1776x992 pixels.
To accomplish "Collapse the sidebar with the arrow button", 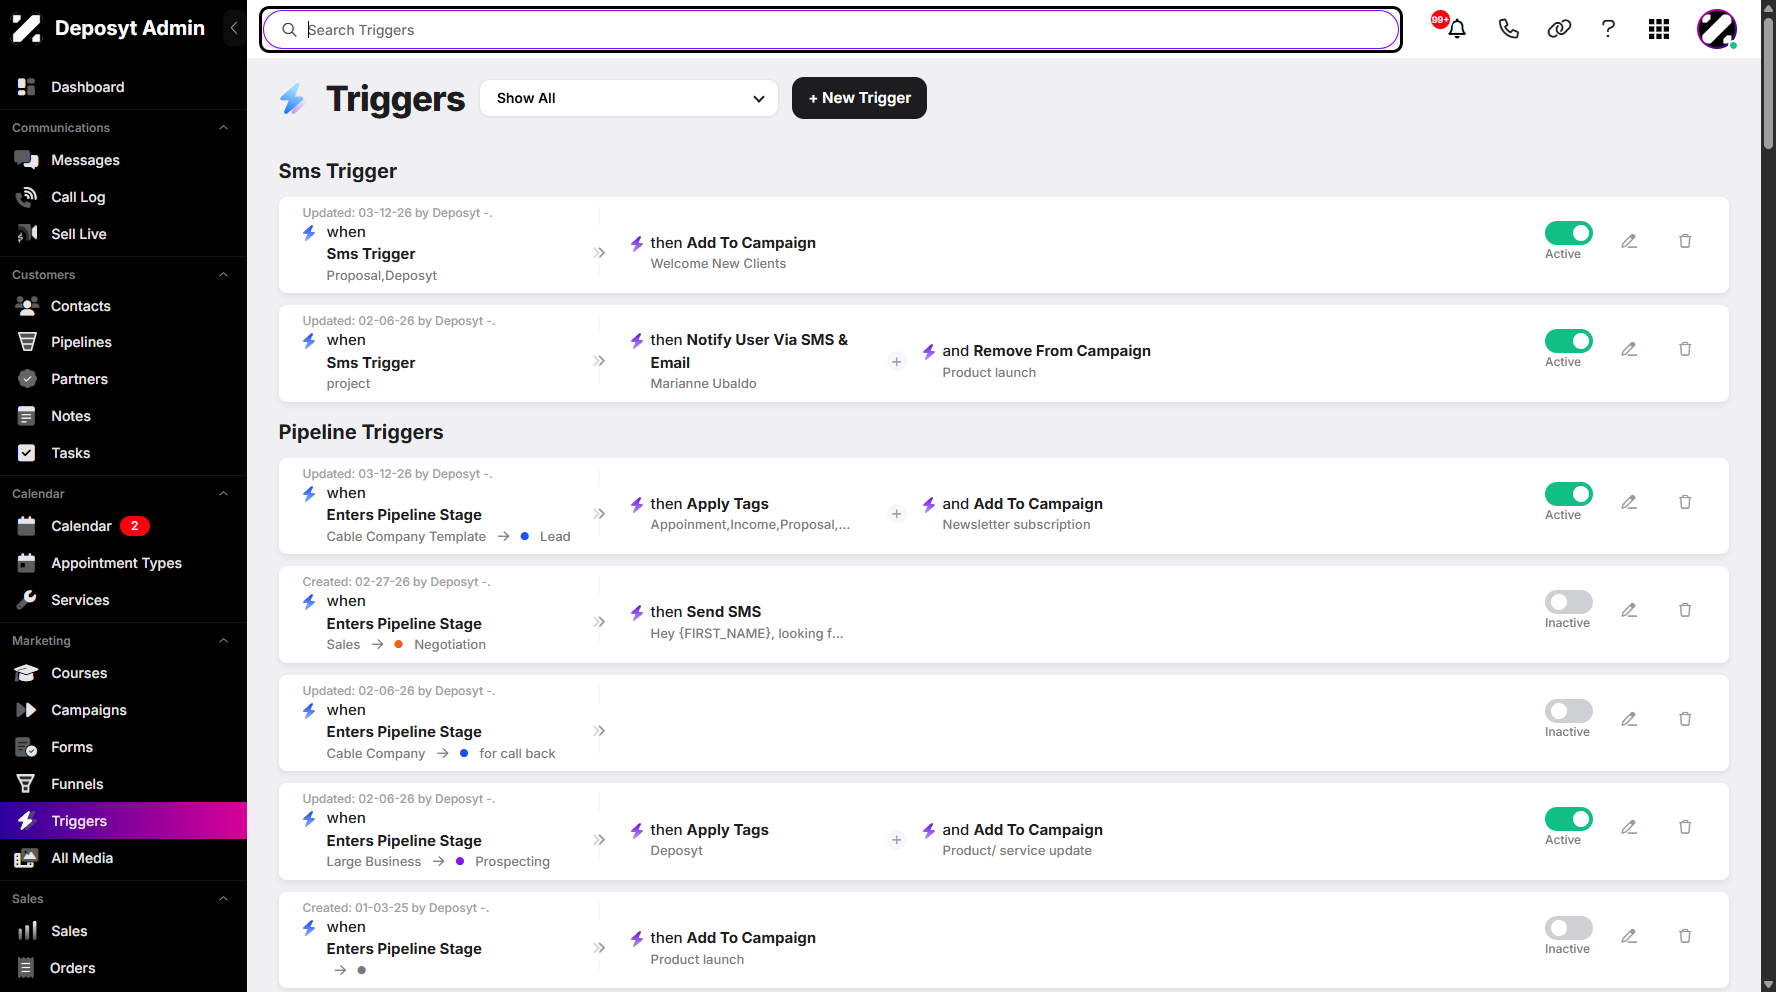I will click(x=234, y=28).
